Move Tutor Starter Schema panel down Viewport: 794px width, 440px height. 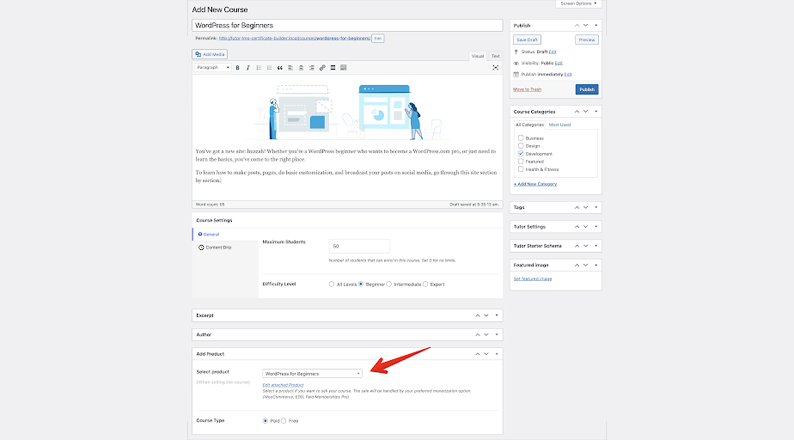[586, 246]
